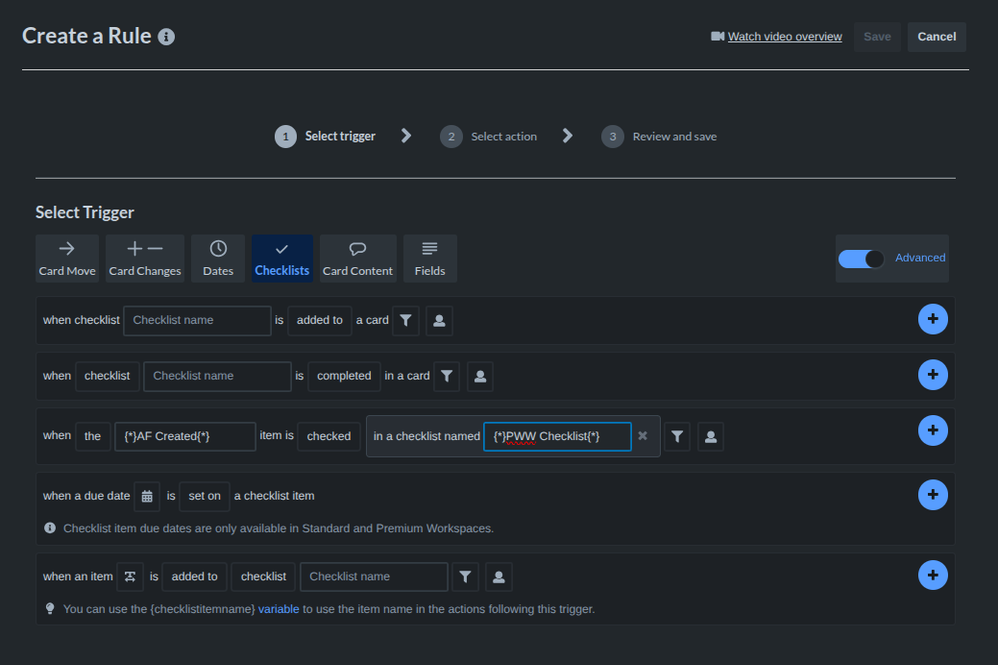This screenshot has height=665, width=998.
Task: Open filter icon in the item checked row
Action: tap(677, 437)
